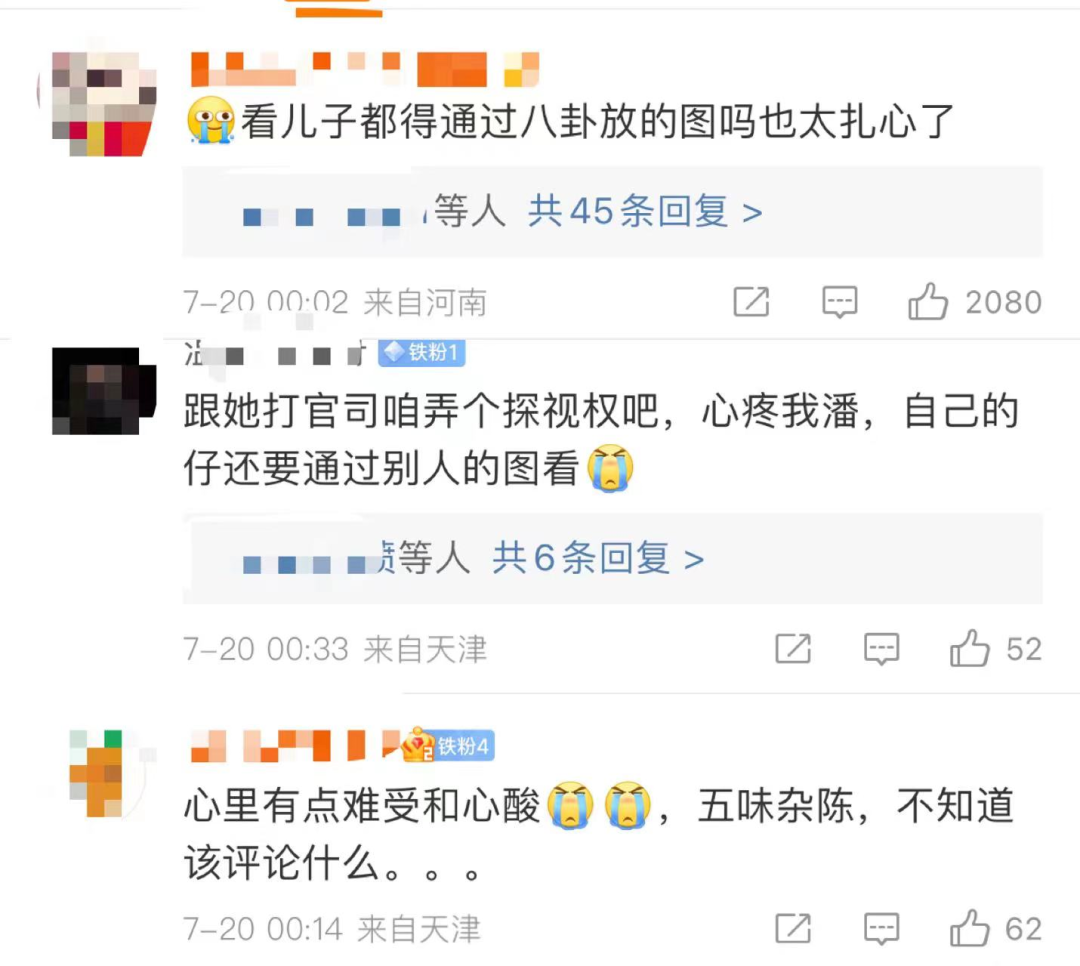Like the comment with 2080 likes
Viewport: 1080px width, 966px height.
point(928,301)
